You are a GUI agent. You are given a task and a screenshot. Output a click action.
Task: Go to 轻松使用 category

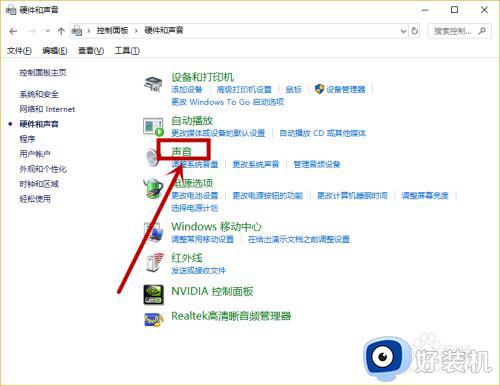pyautogui.click(x=35, y=199)
